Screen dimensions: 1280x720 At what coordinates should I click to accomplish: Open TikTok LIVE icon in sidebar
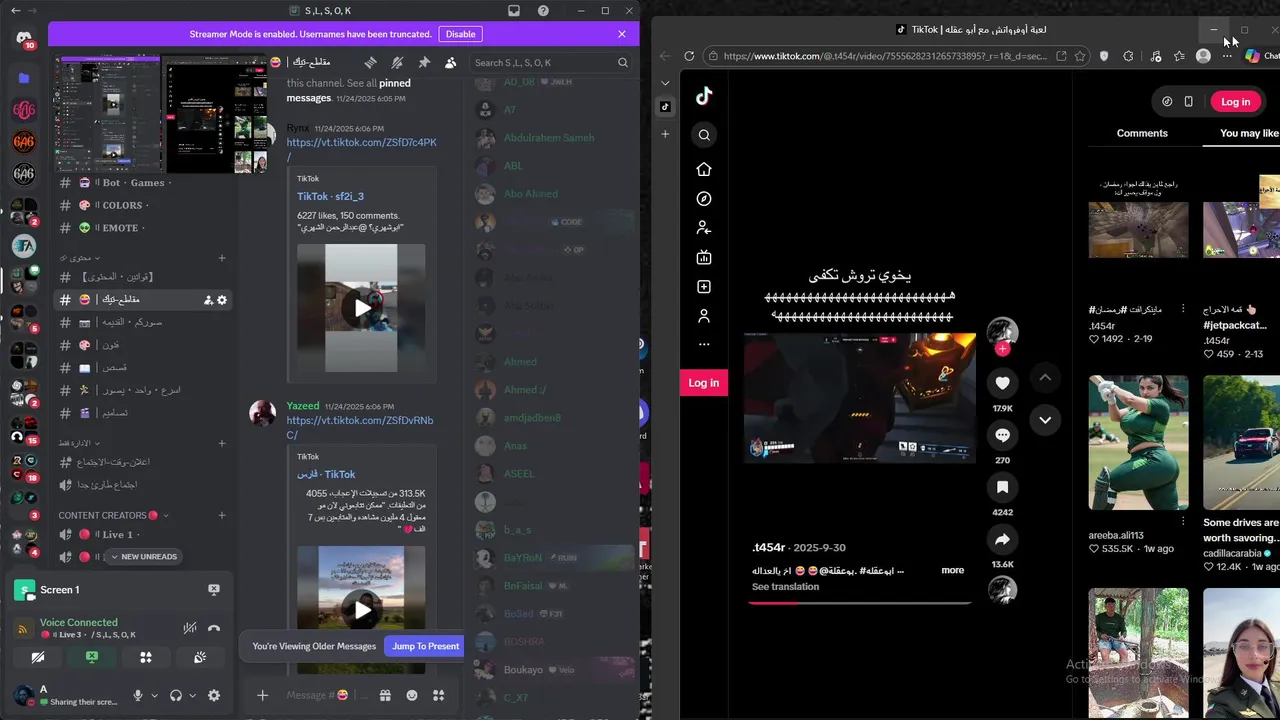704,257
